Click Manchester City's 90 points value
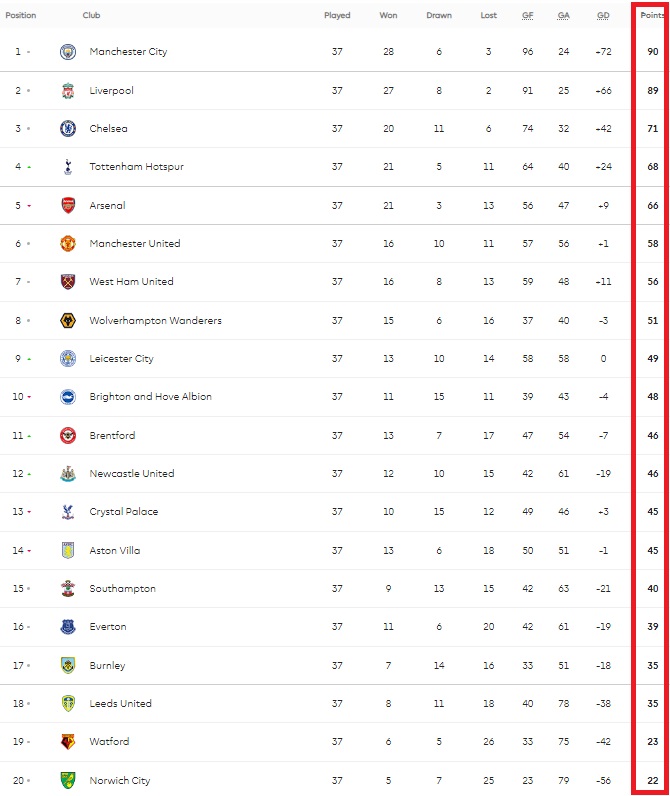This screenshot has height=796, width=670. pos(652,52)
